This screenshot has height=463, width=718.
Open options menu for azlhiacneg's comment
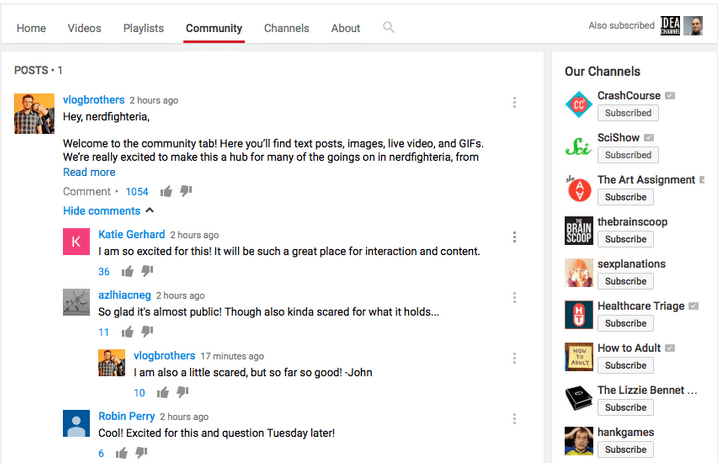pyautogui.click(x=514, y=298)
